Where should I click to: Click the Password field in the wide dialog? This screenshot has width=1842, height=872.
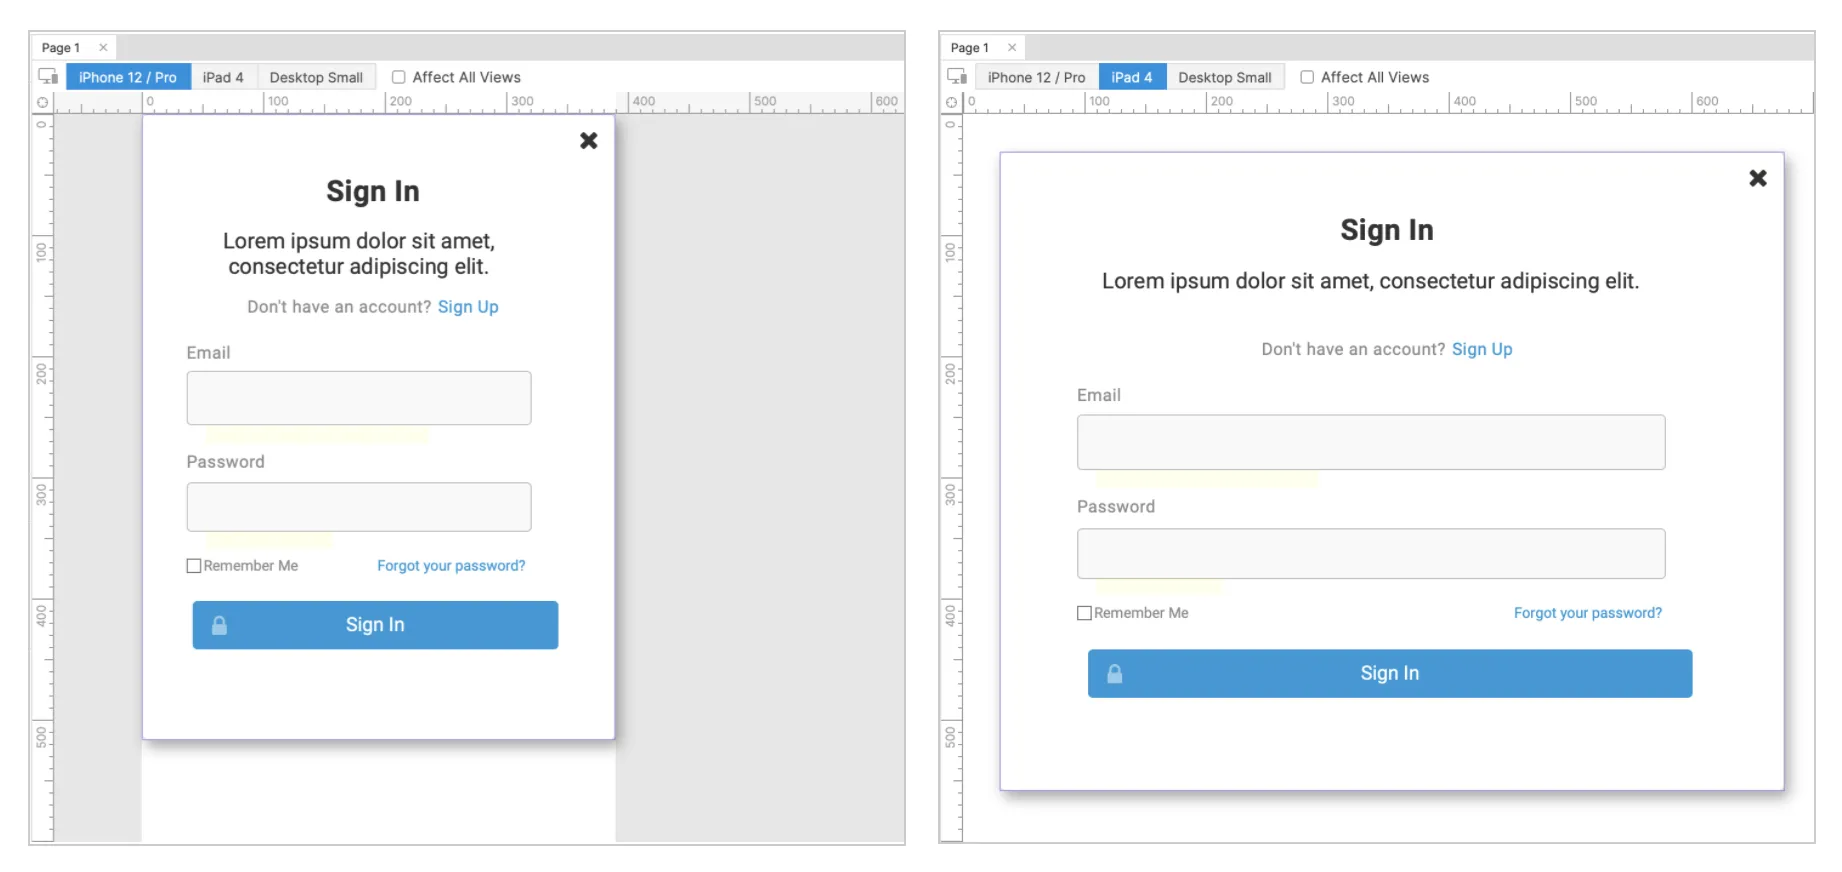tap(1370, 554)
